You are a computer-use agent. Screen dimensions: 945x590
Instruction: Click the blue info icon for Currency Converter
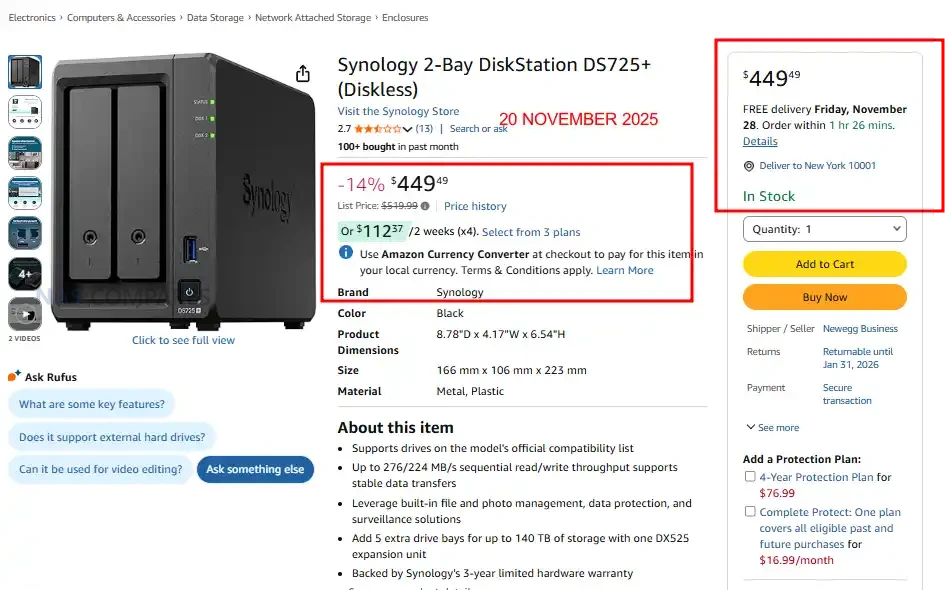(x=346, y=254)
